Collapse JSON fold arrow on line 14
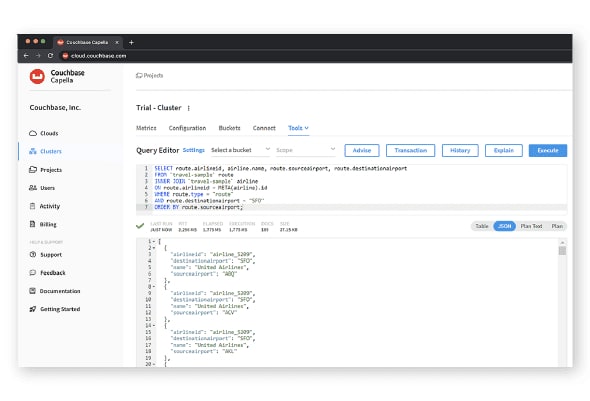Viewport: 590px width, 401px height. click(154, 325)
